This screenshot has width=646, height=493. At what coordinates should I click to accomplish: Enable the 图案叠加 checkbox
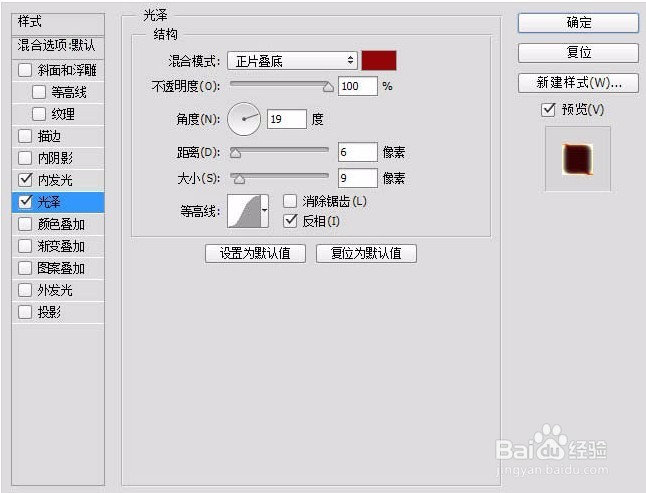(x=25, y=268)
